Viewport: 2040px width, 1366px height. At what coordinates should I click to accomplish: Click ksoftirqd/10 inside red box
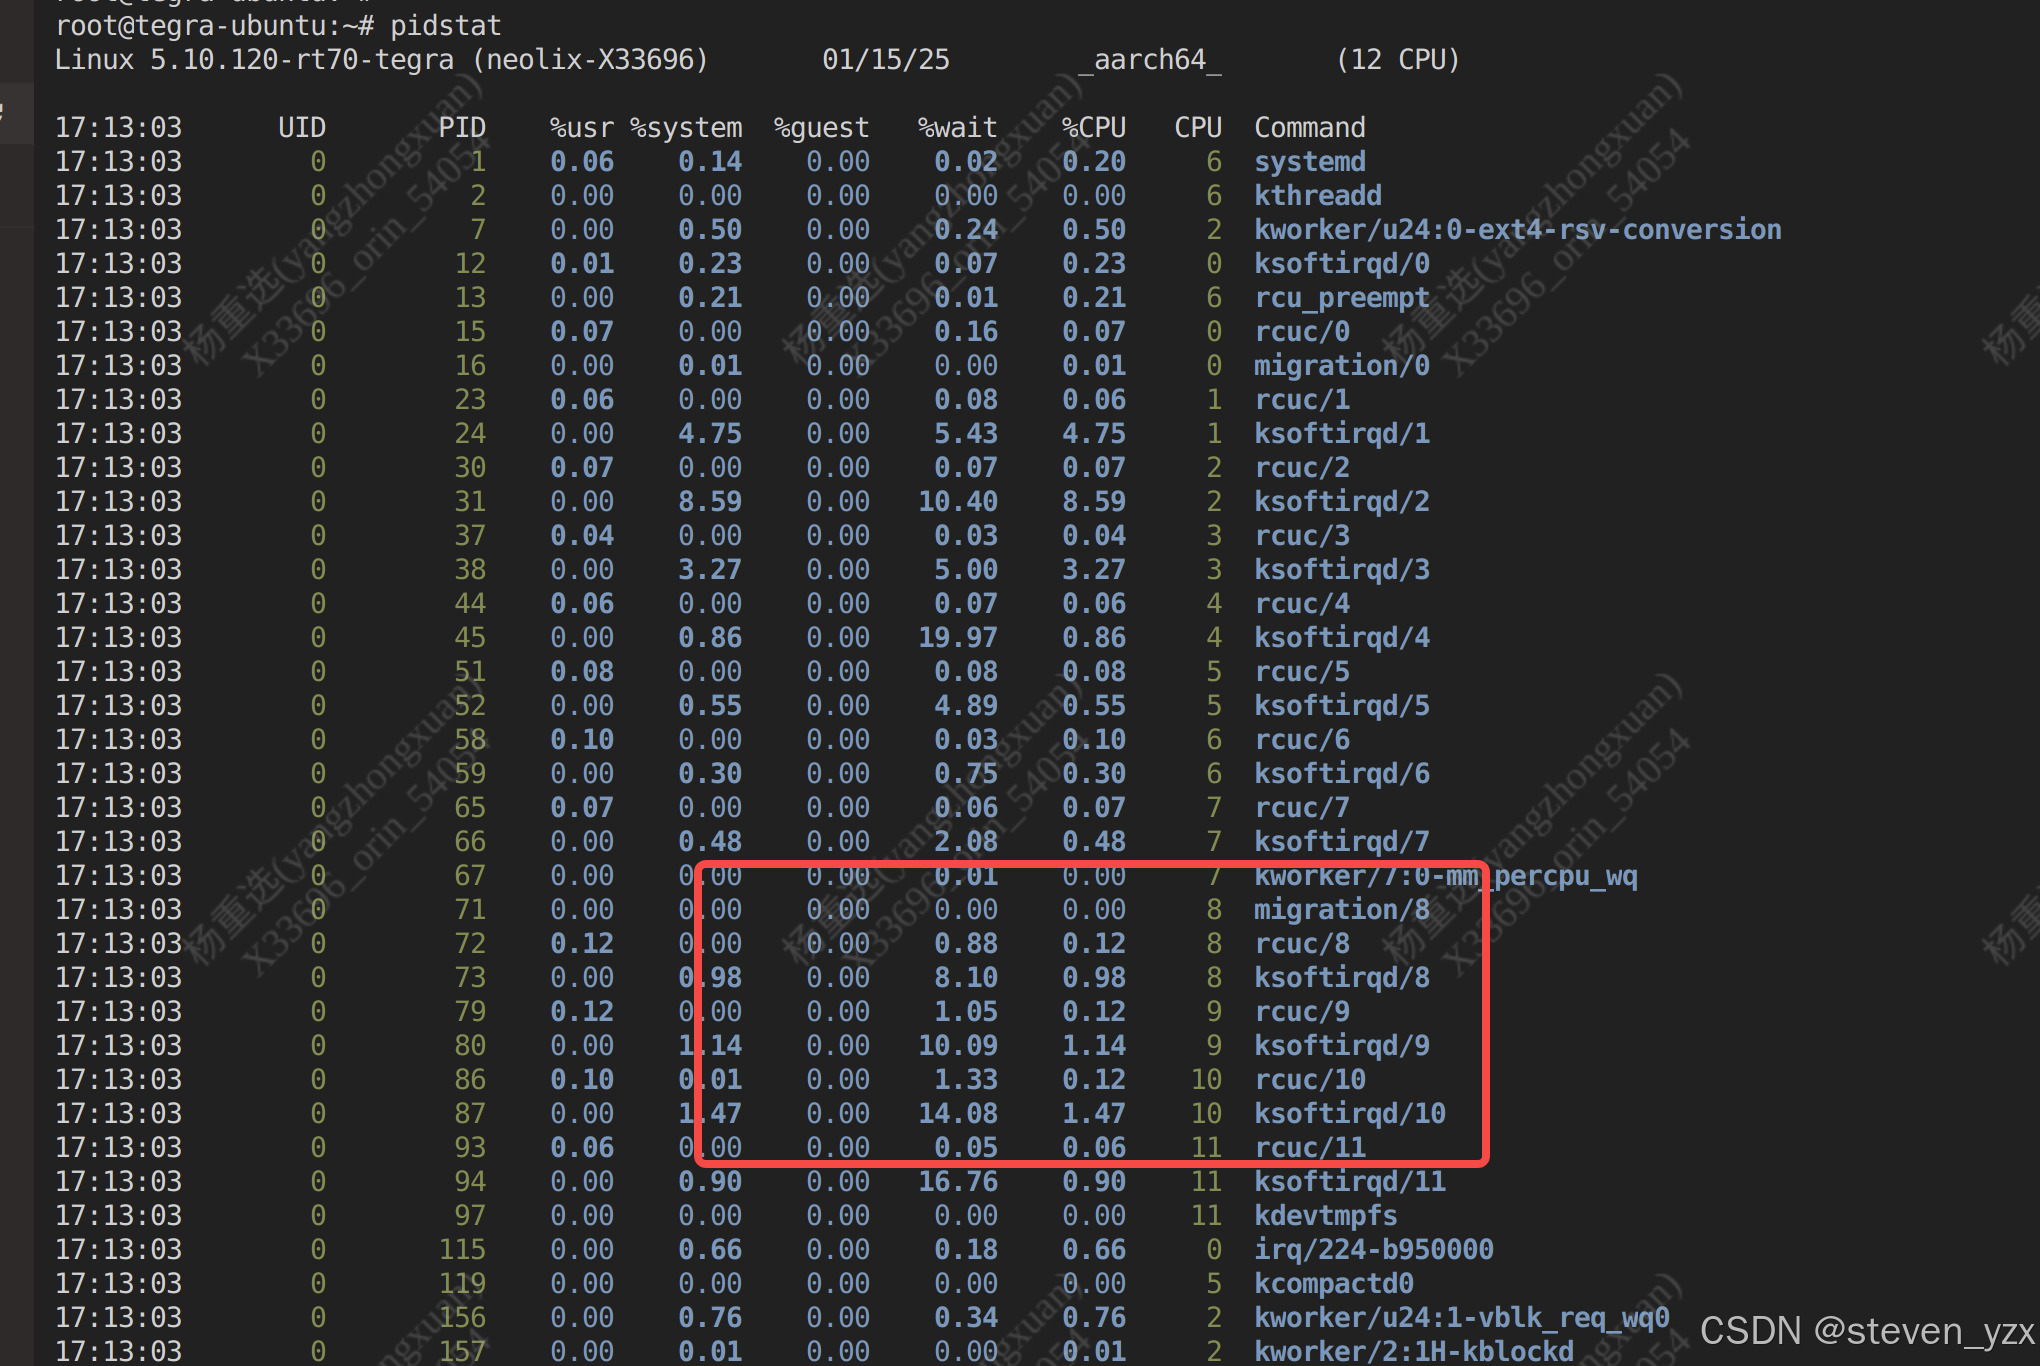(x=1349, y=1114)
